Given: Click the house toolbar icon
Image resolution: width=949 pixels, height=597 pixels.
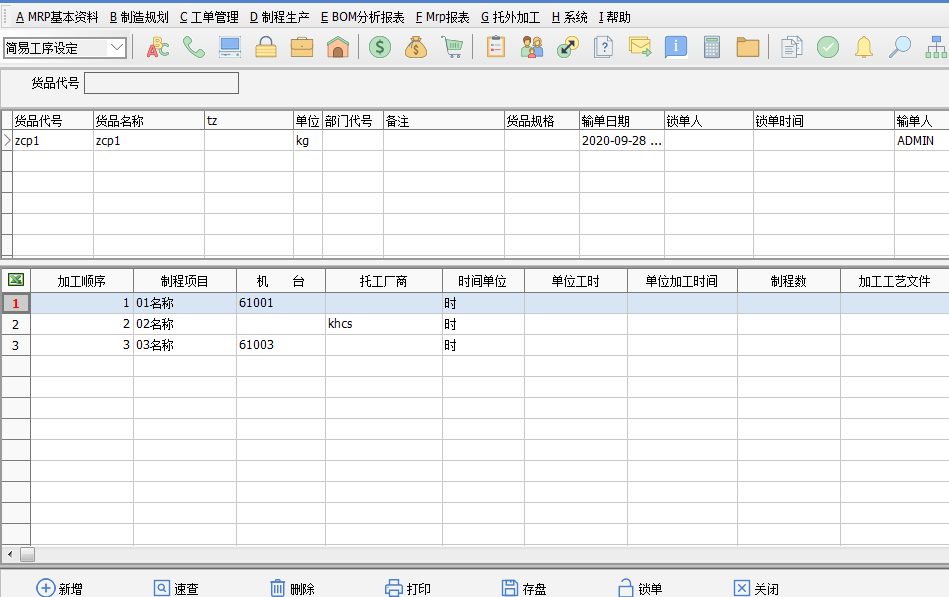Looking at the screenshot, I should tap(338, 47).
